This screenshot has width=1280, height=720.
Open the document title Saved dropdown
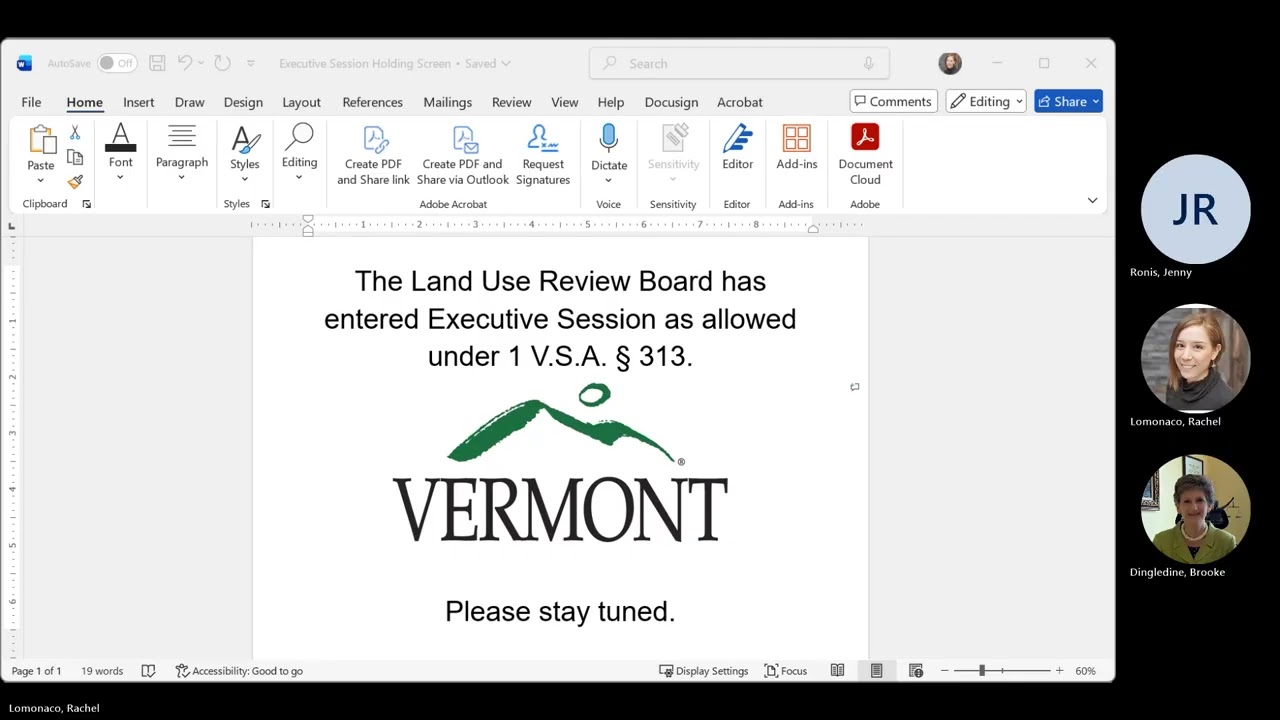coord(506,63)
